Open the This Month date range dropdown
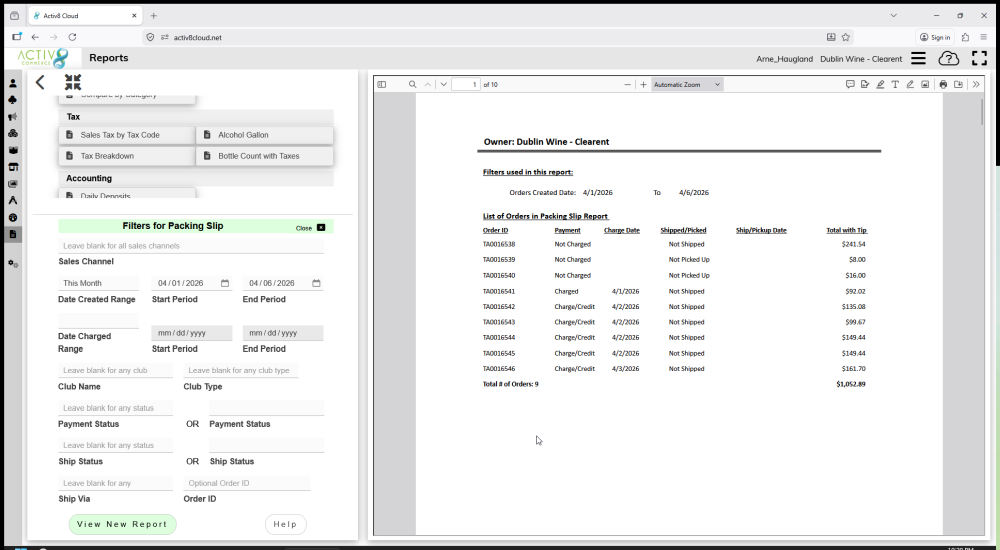The height and width of the screenshot is (550, 1000). 98,283
